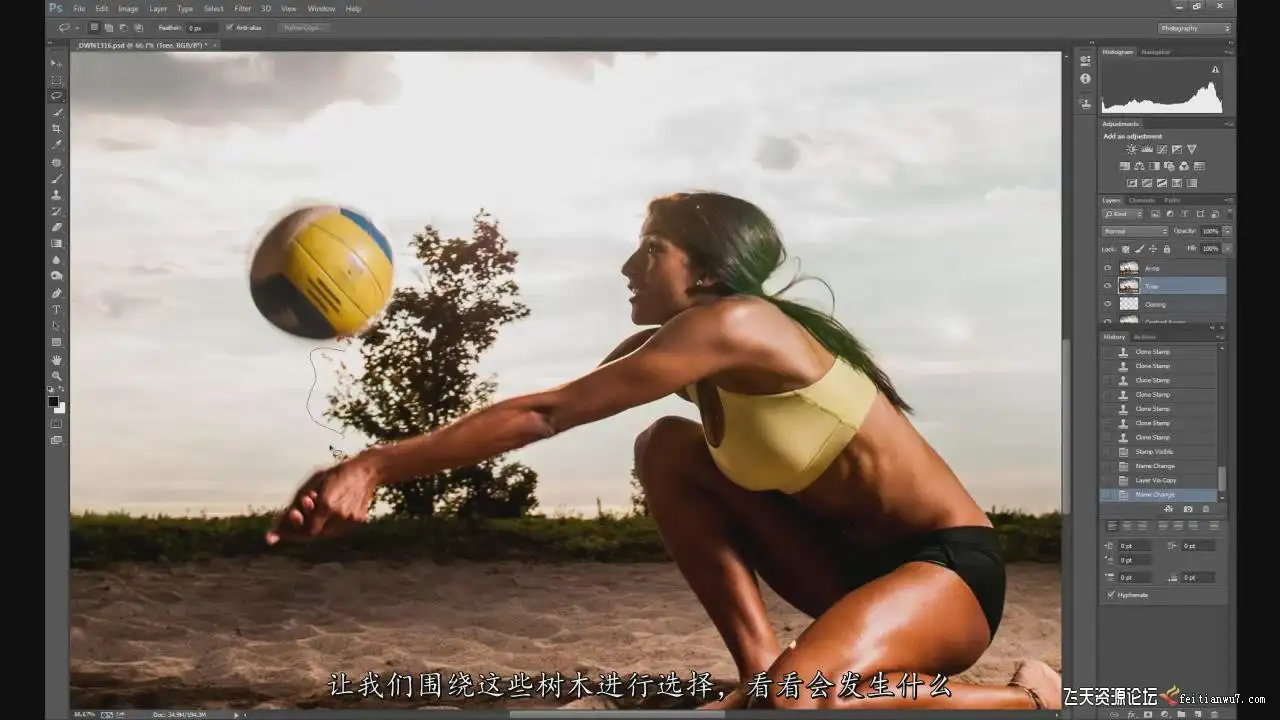
Task: Click the History panel scrollbar thumb
Action: pyautogui.click(x=1221, y=479)
